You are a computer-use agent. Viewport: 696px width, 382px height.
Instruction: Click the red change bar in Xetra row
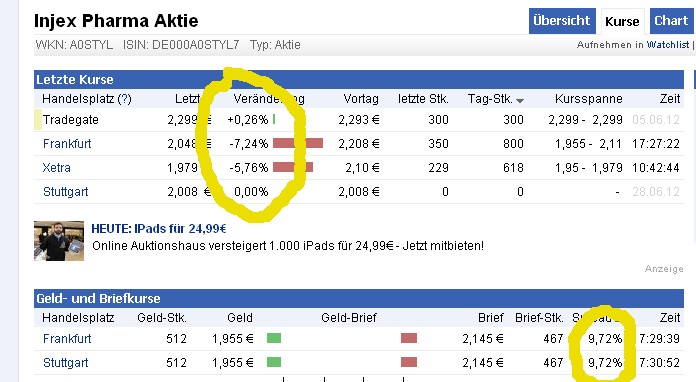[x=293, y=167]
